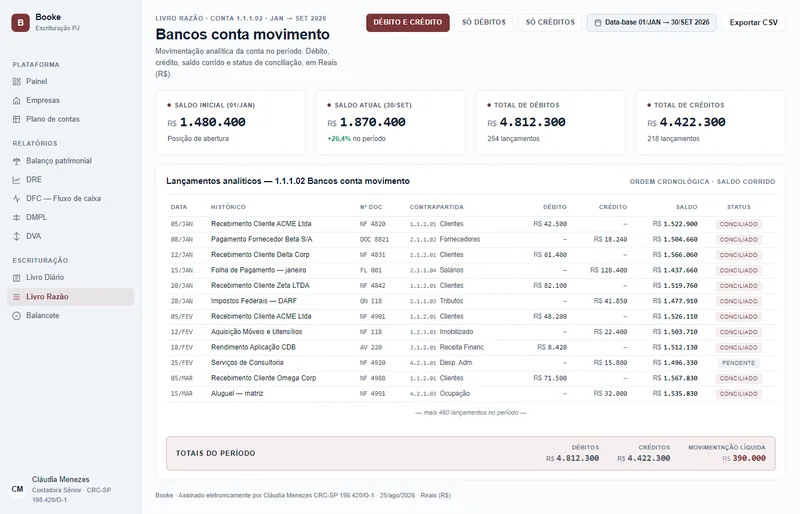
Task: Open Plano de contas table icon
Action: pyautogui.click(x=16, y=119)
